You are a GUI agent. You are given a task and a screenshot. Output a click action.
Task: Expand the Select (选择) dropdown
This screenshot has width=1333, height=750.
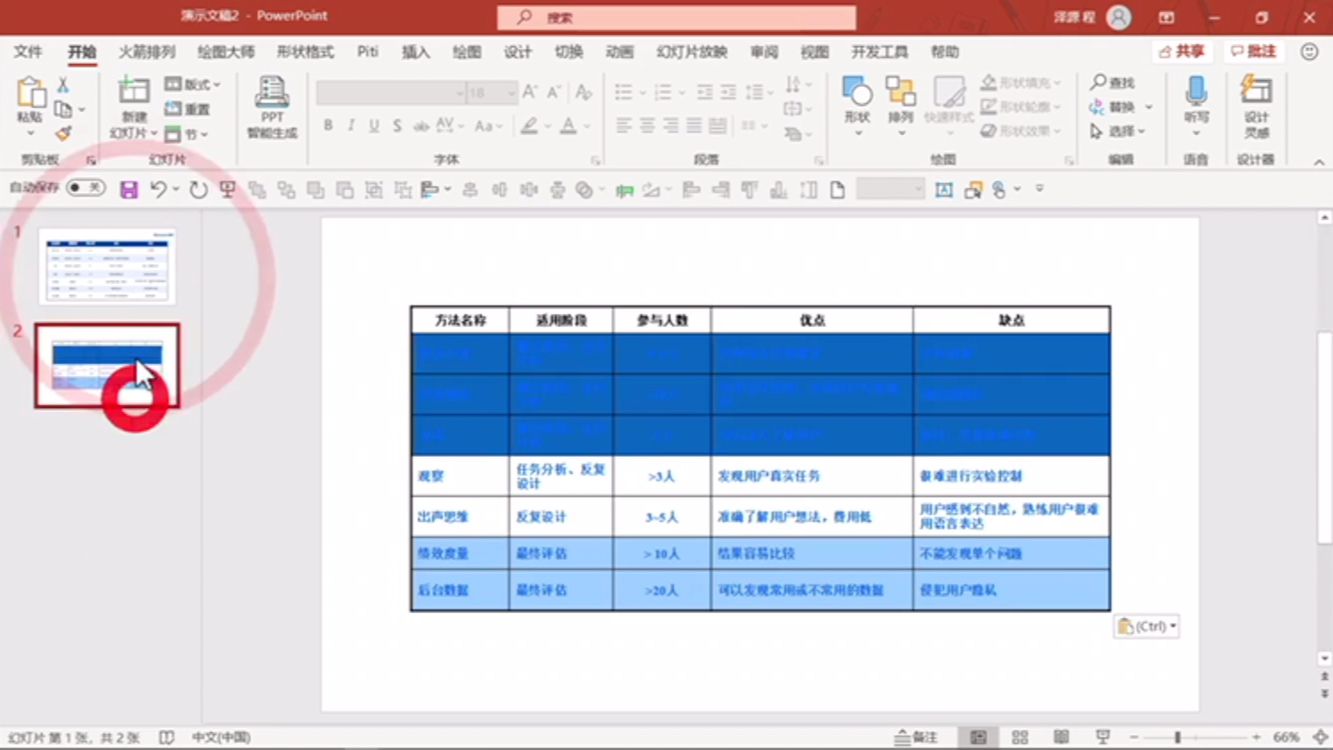1117,131
